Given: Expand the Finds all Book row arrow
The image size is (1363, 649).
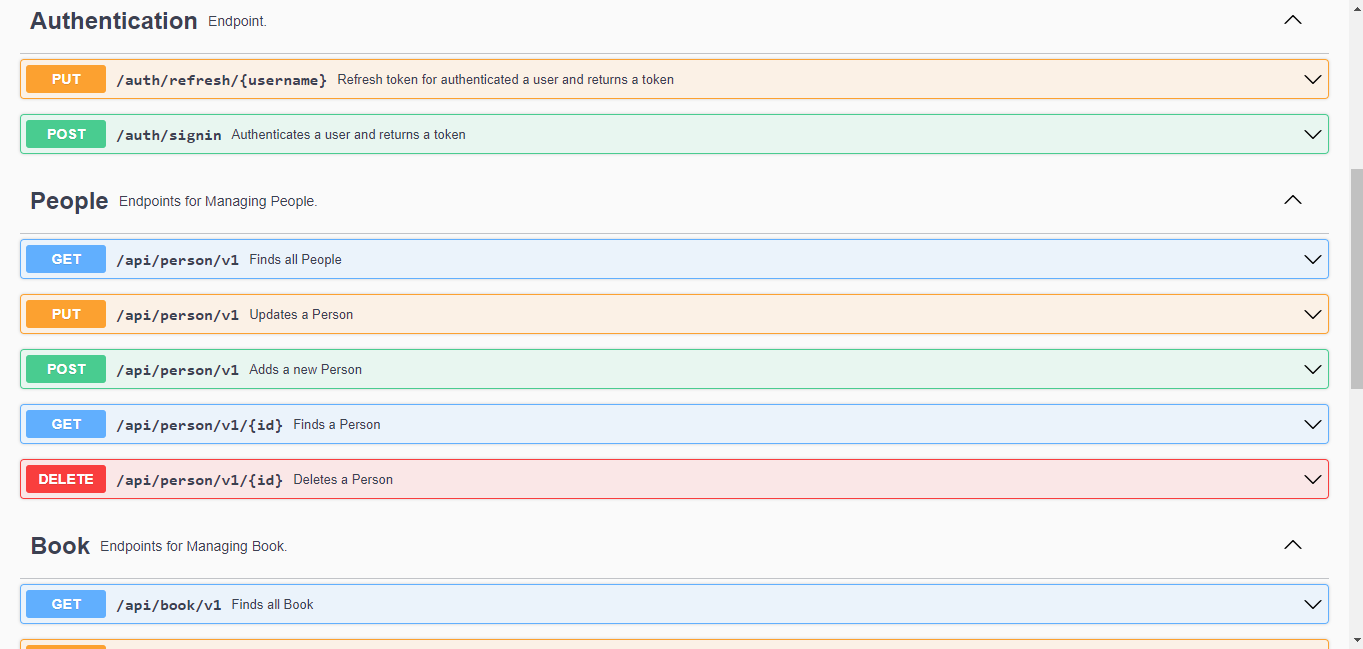Looking at the screenshot, I should (x=1313, y=604).
